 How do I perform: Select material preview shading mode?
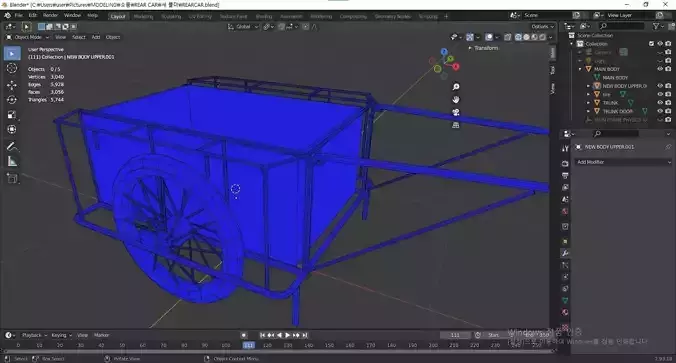(x=535, y=37)
